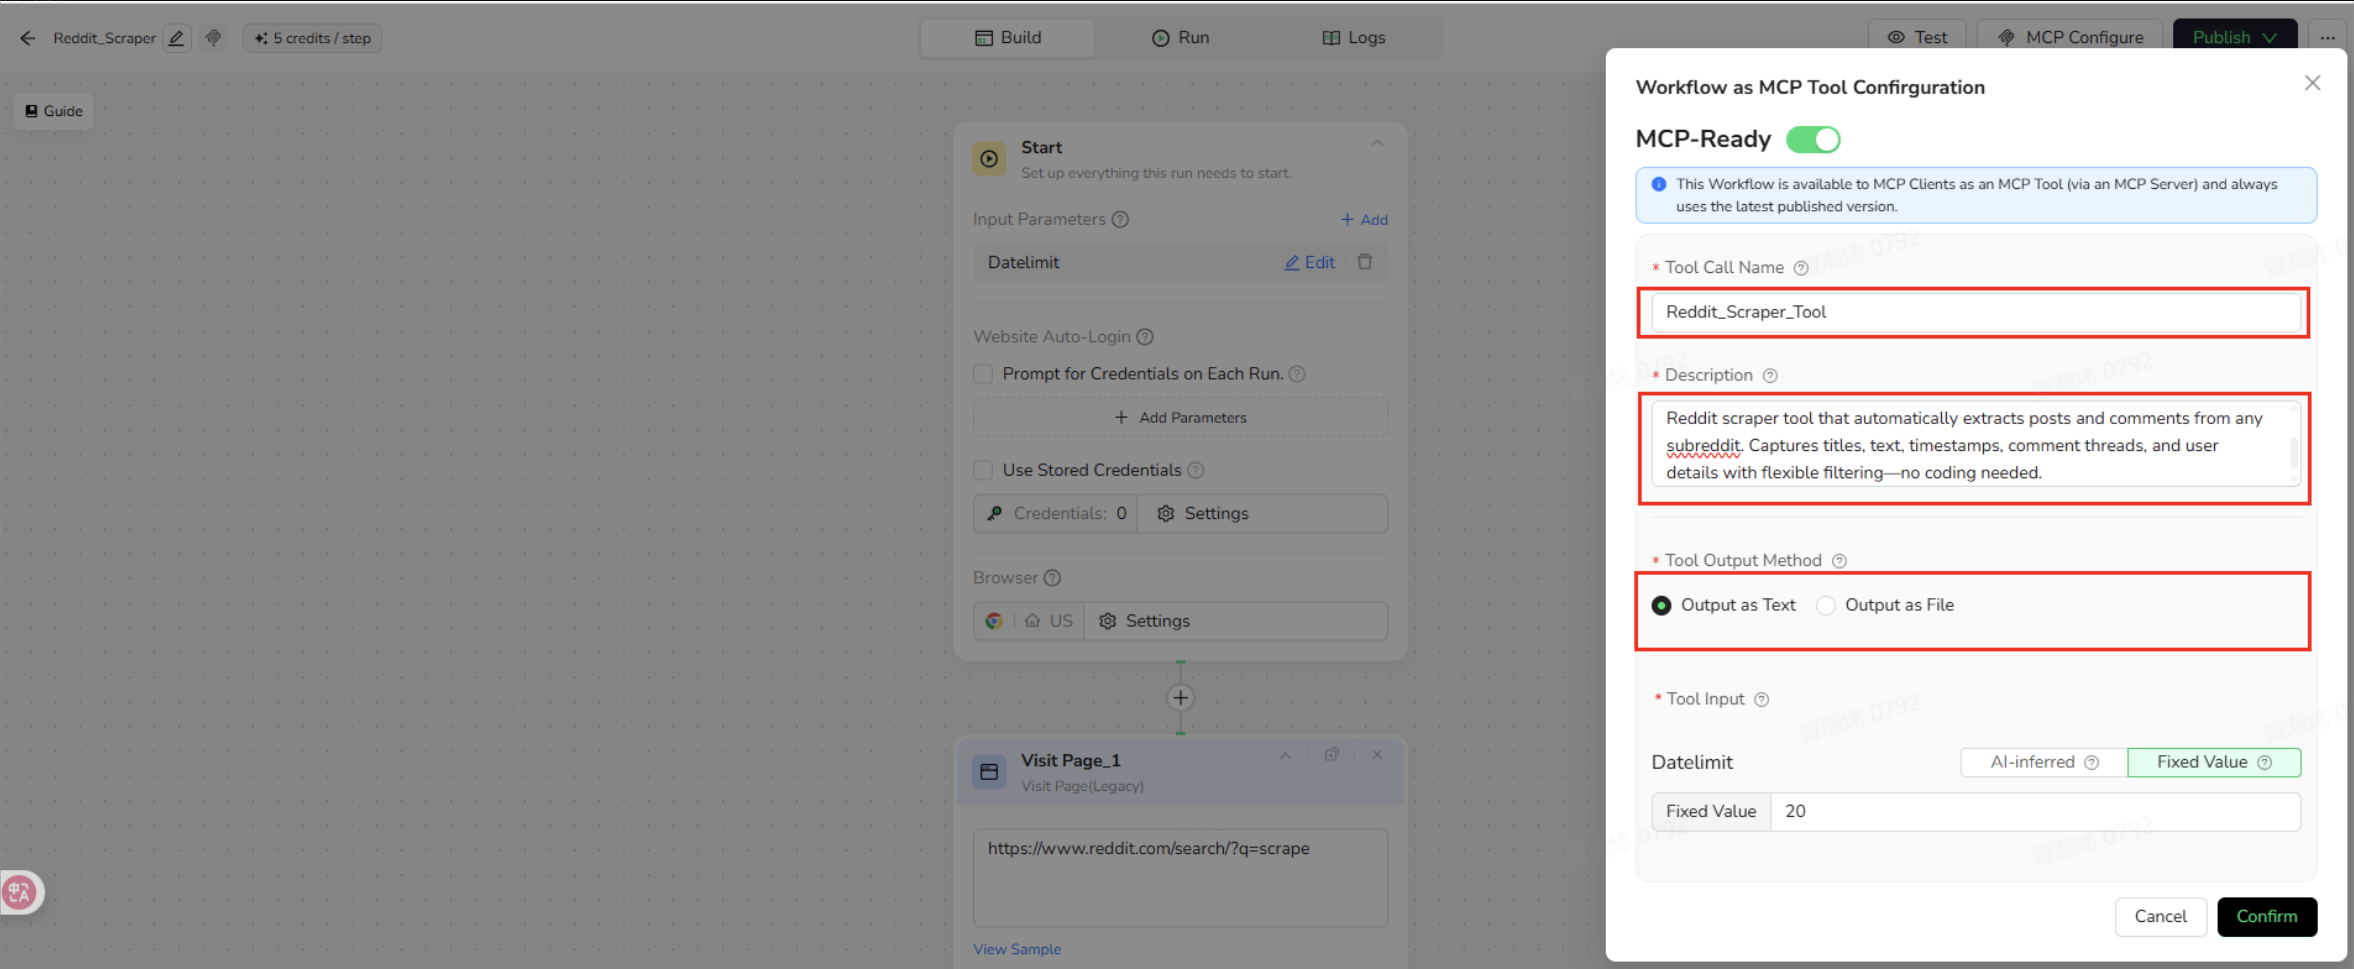
Task: Show help for Input Parameters
Action: 1121,219
